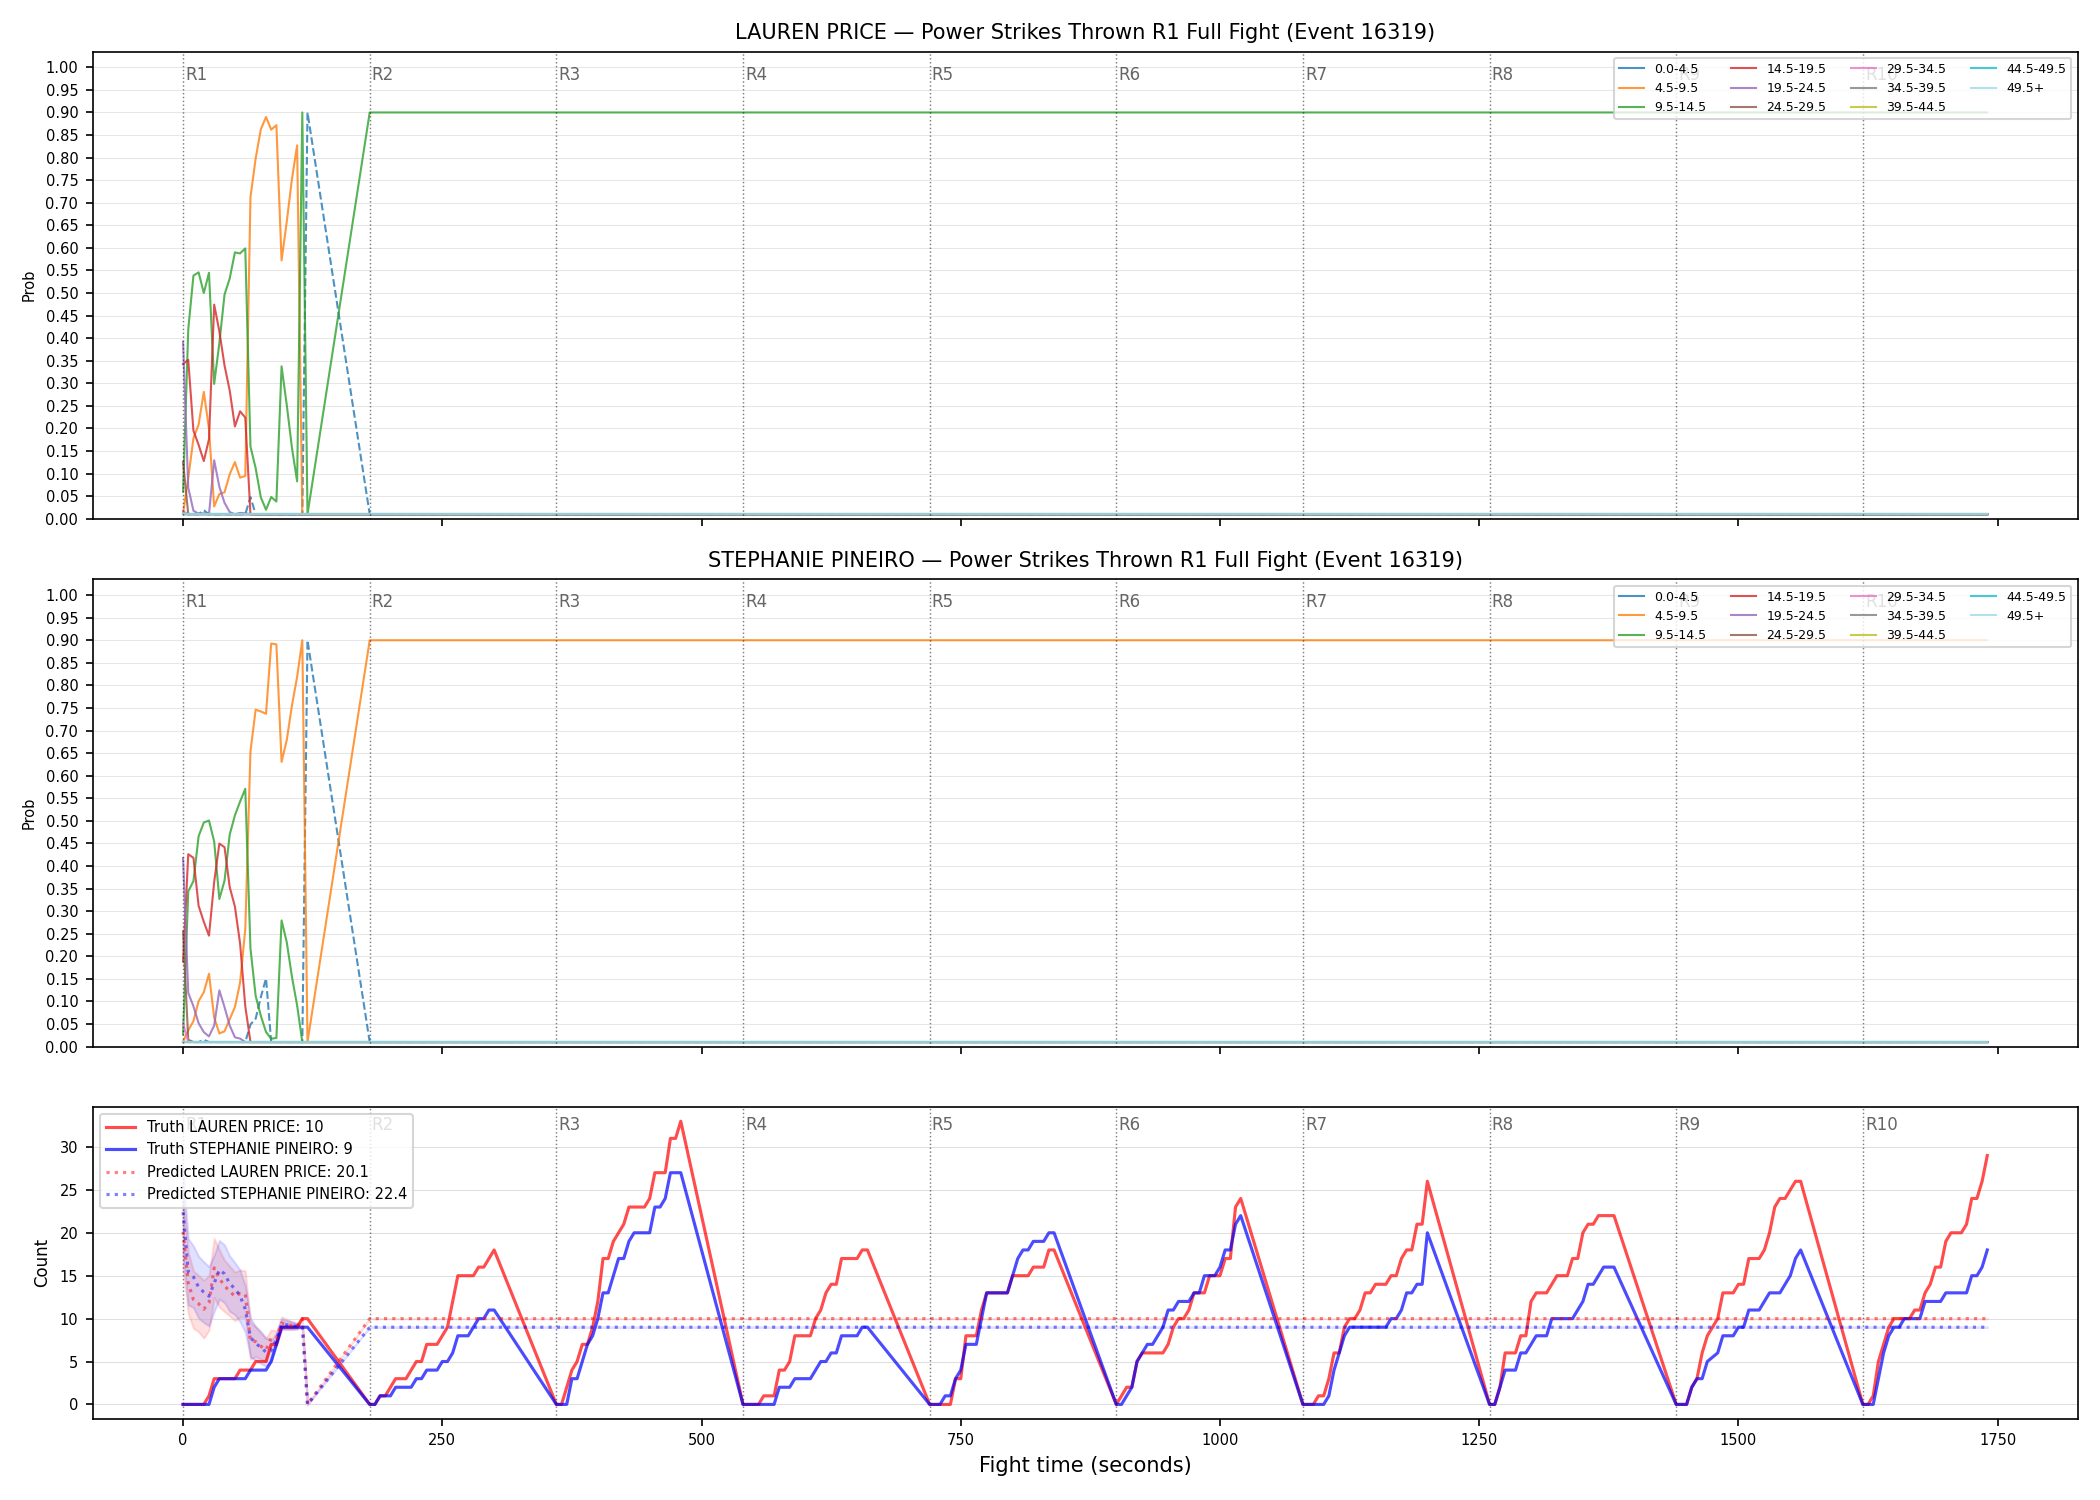2100x1500 pixels.
Task: Click x-axis tick label 1250
Action: tap(1479, 1440)
